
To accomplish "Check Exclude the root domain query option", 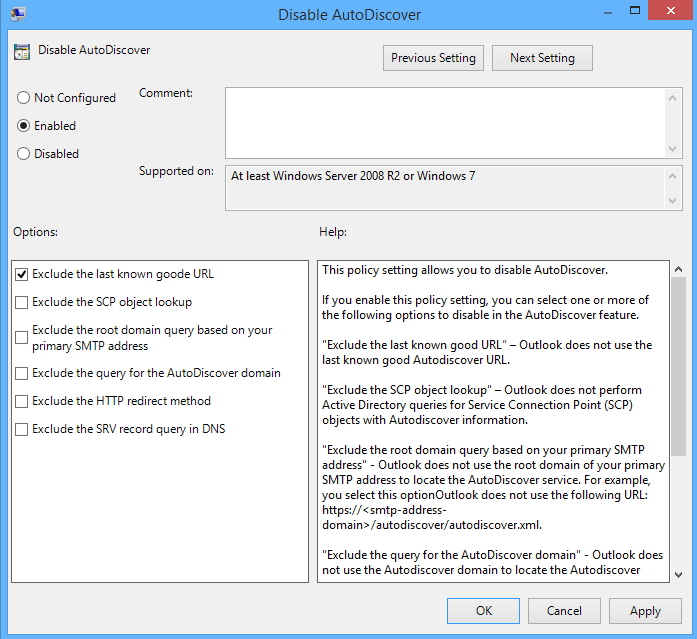I will (21, 338).
